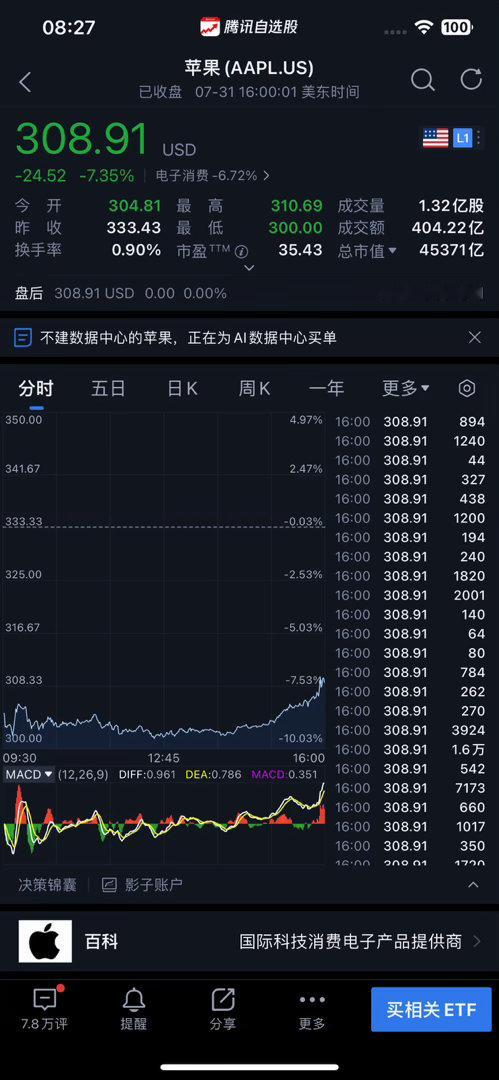Open the 7.8万评 comments icon

(45, 1008)
